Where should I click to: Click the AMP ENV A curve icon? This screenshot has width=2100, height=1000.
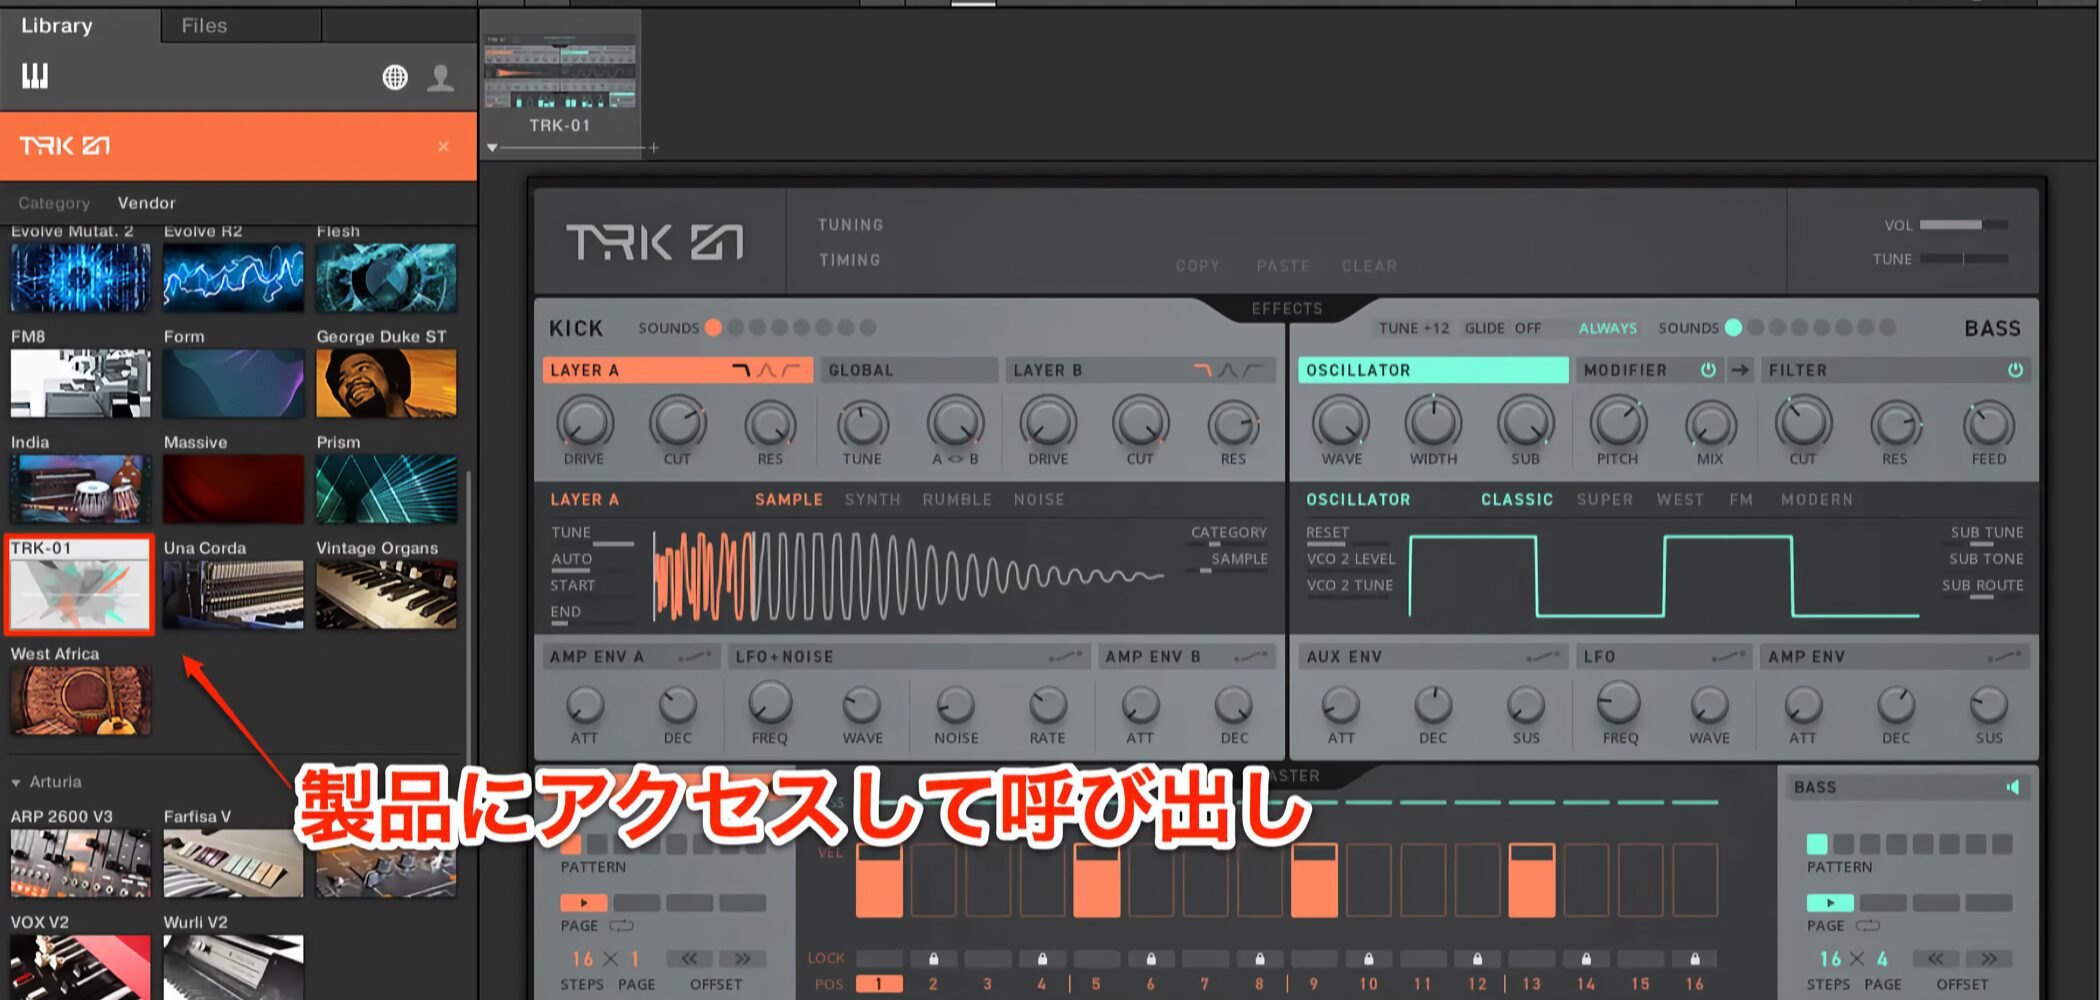click(x=695, y=657)
